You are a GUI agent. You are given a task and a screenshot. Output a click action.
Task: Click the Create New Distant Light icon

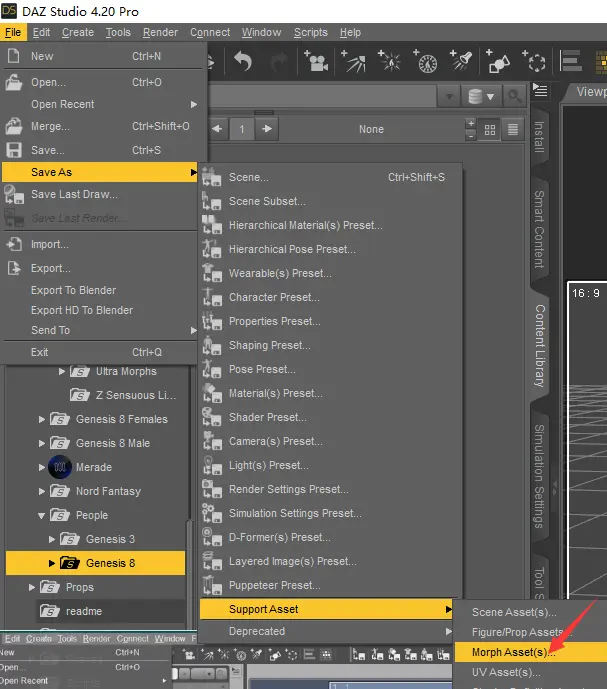point(353,61)
